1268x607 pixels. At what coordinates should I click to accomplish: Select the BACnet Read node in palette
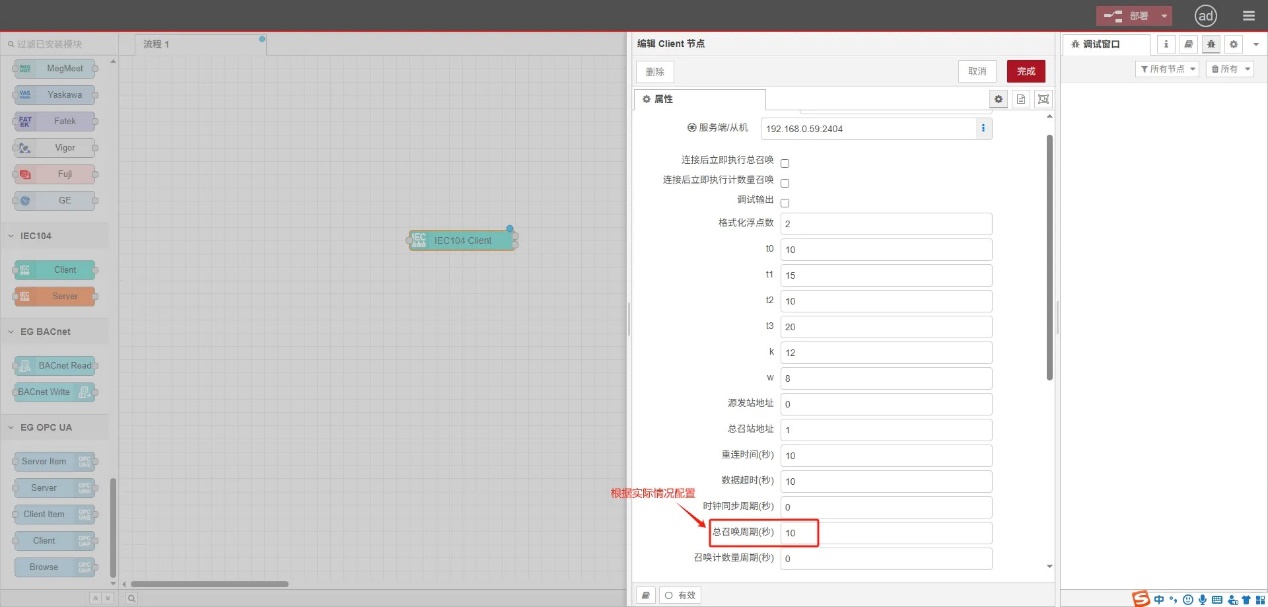tap(55, 365)
